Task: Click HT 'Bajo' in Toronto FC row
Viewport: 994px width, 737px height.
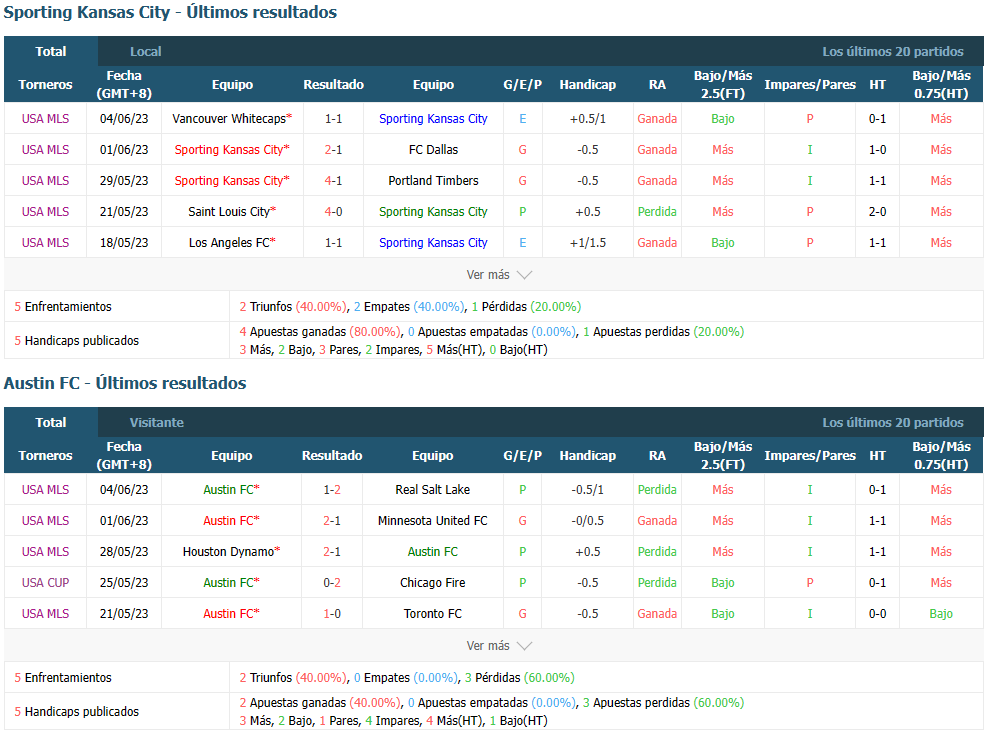Action: 941,613
